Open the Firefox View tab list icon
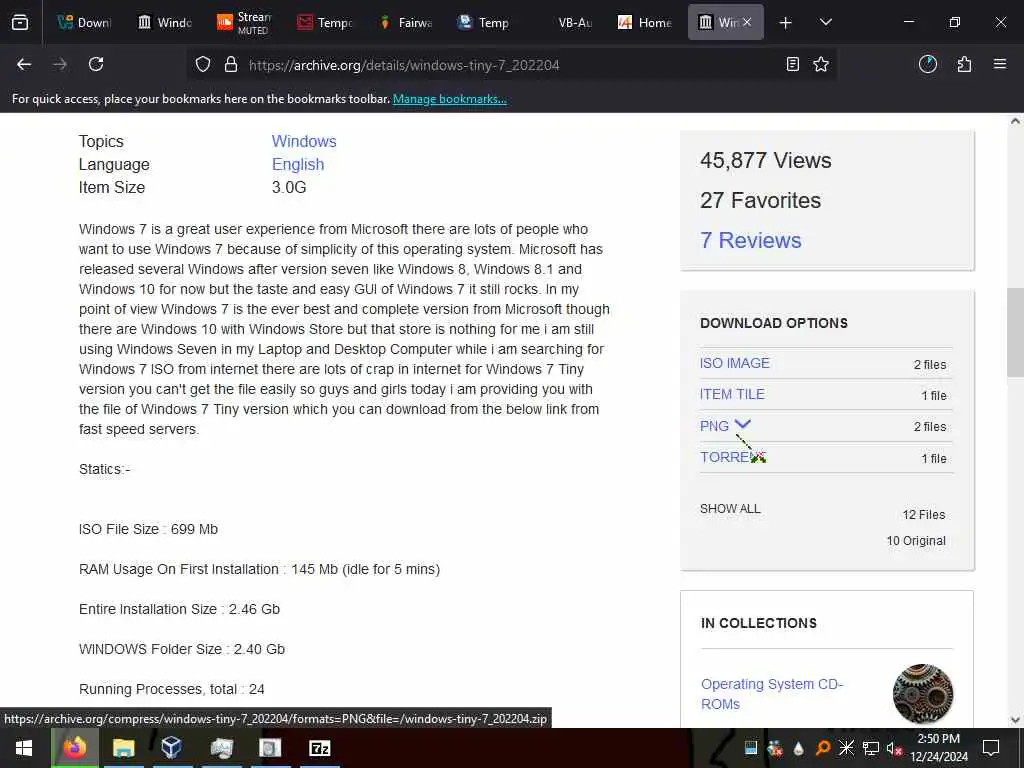 click(20, 23)
